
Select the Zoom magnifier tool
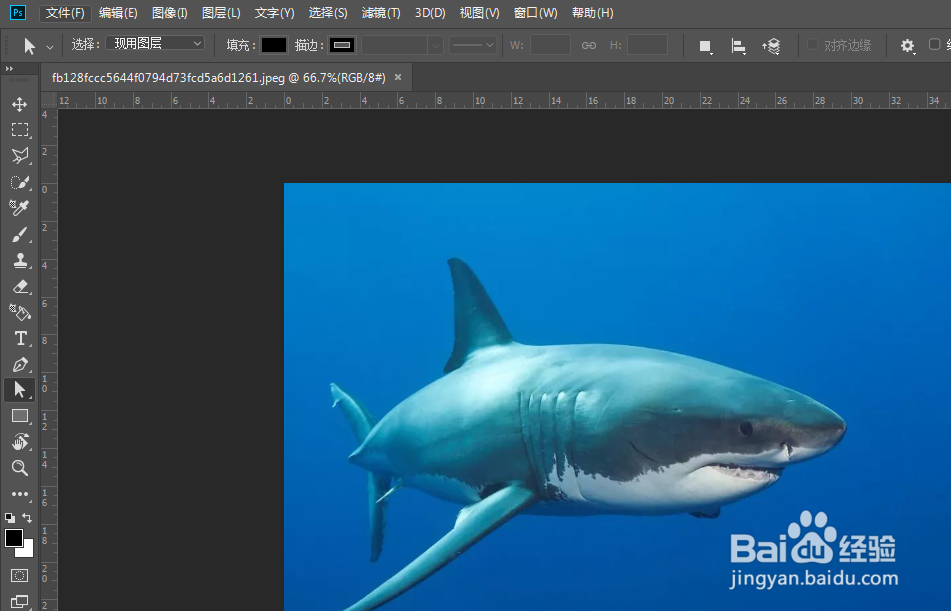pyautogui.click(x=19, y=468)
